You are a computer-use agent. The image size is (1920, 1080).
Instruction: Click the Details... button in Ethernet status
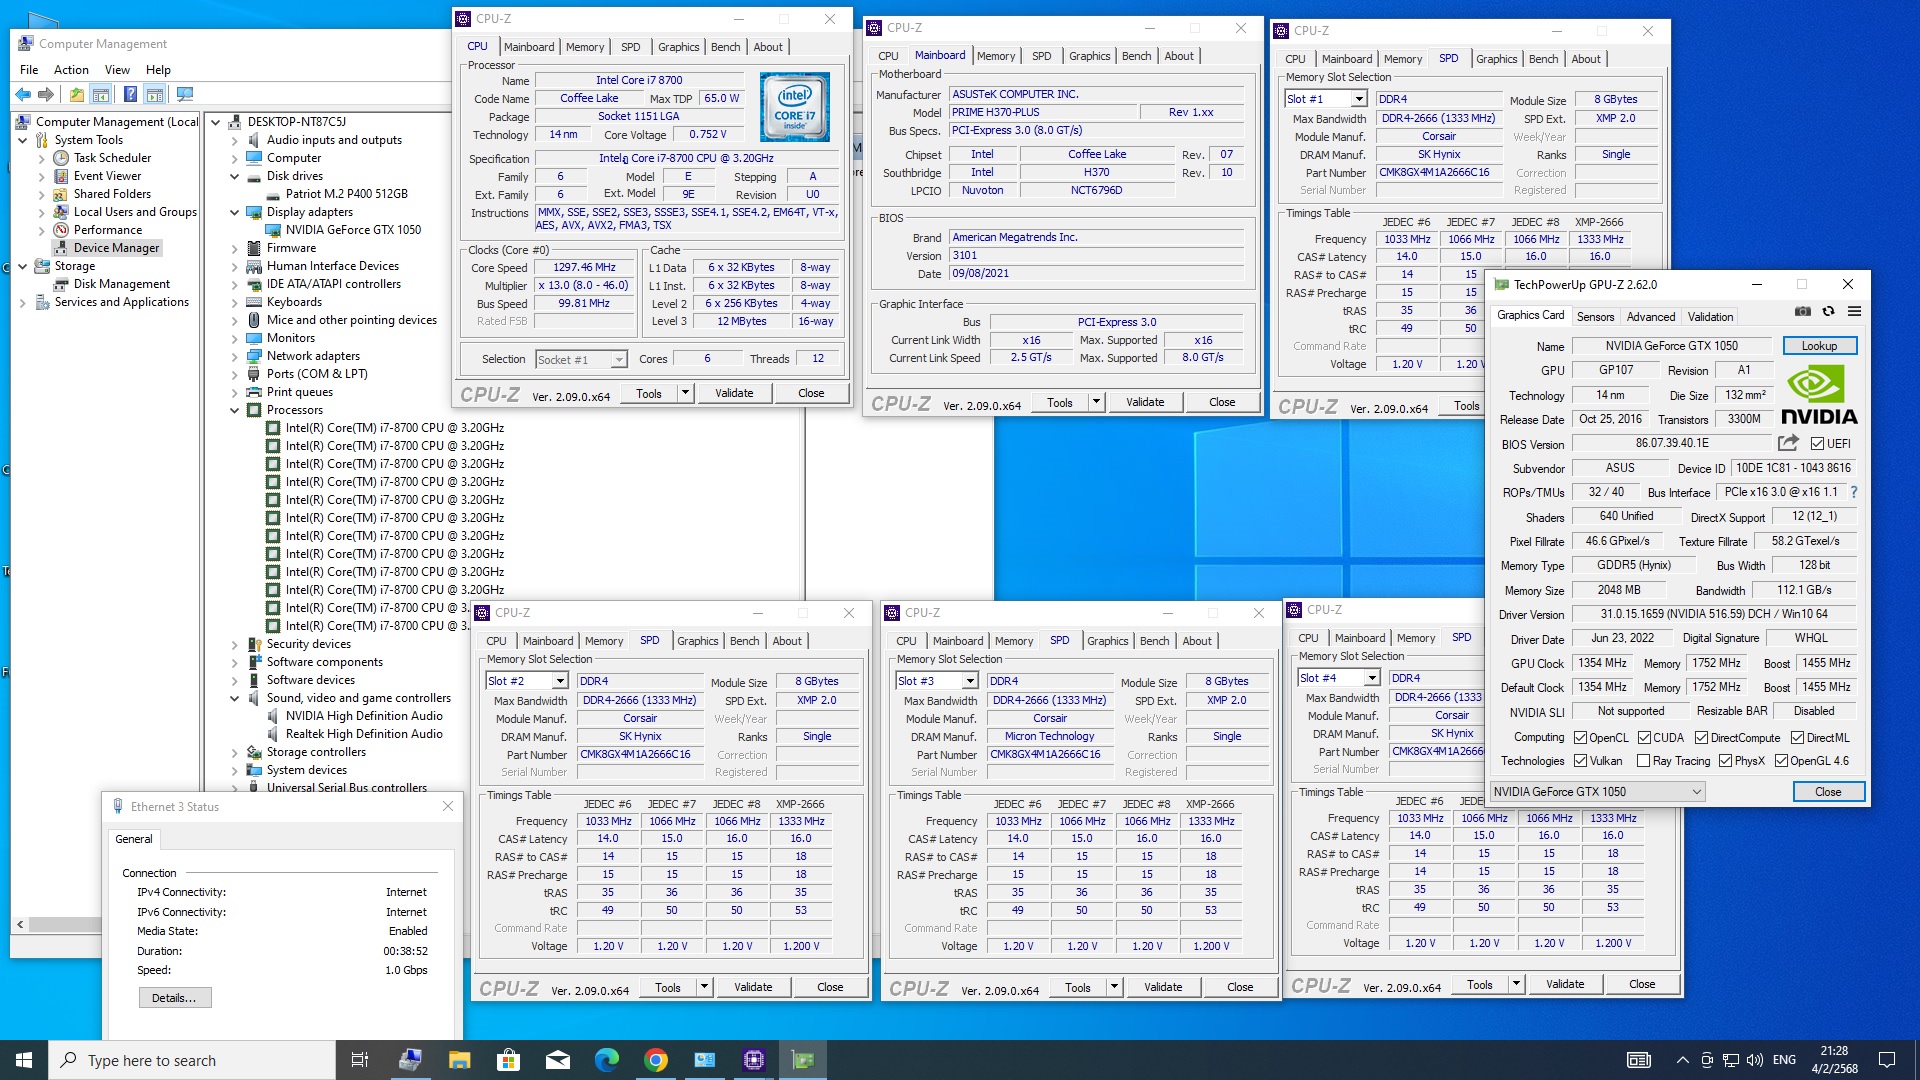pyautogui.click(x=174, y=998)
